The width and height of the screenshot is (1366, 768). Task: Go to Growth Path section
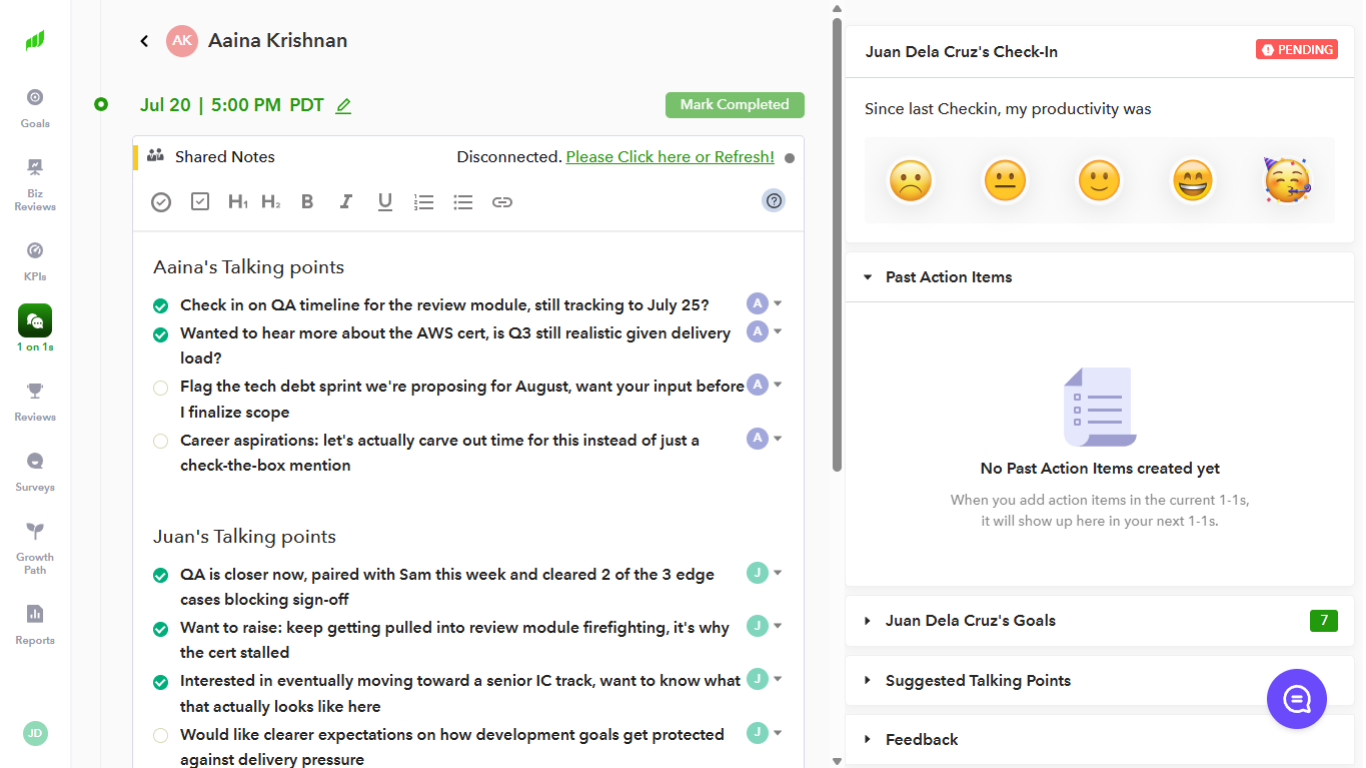[x=35, y=548]
